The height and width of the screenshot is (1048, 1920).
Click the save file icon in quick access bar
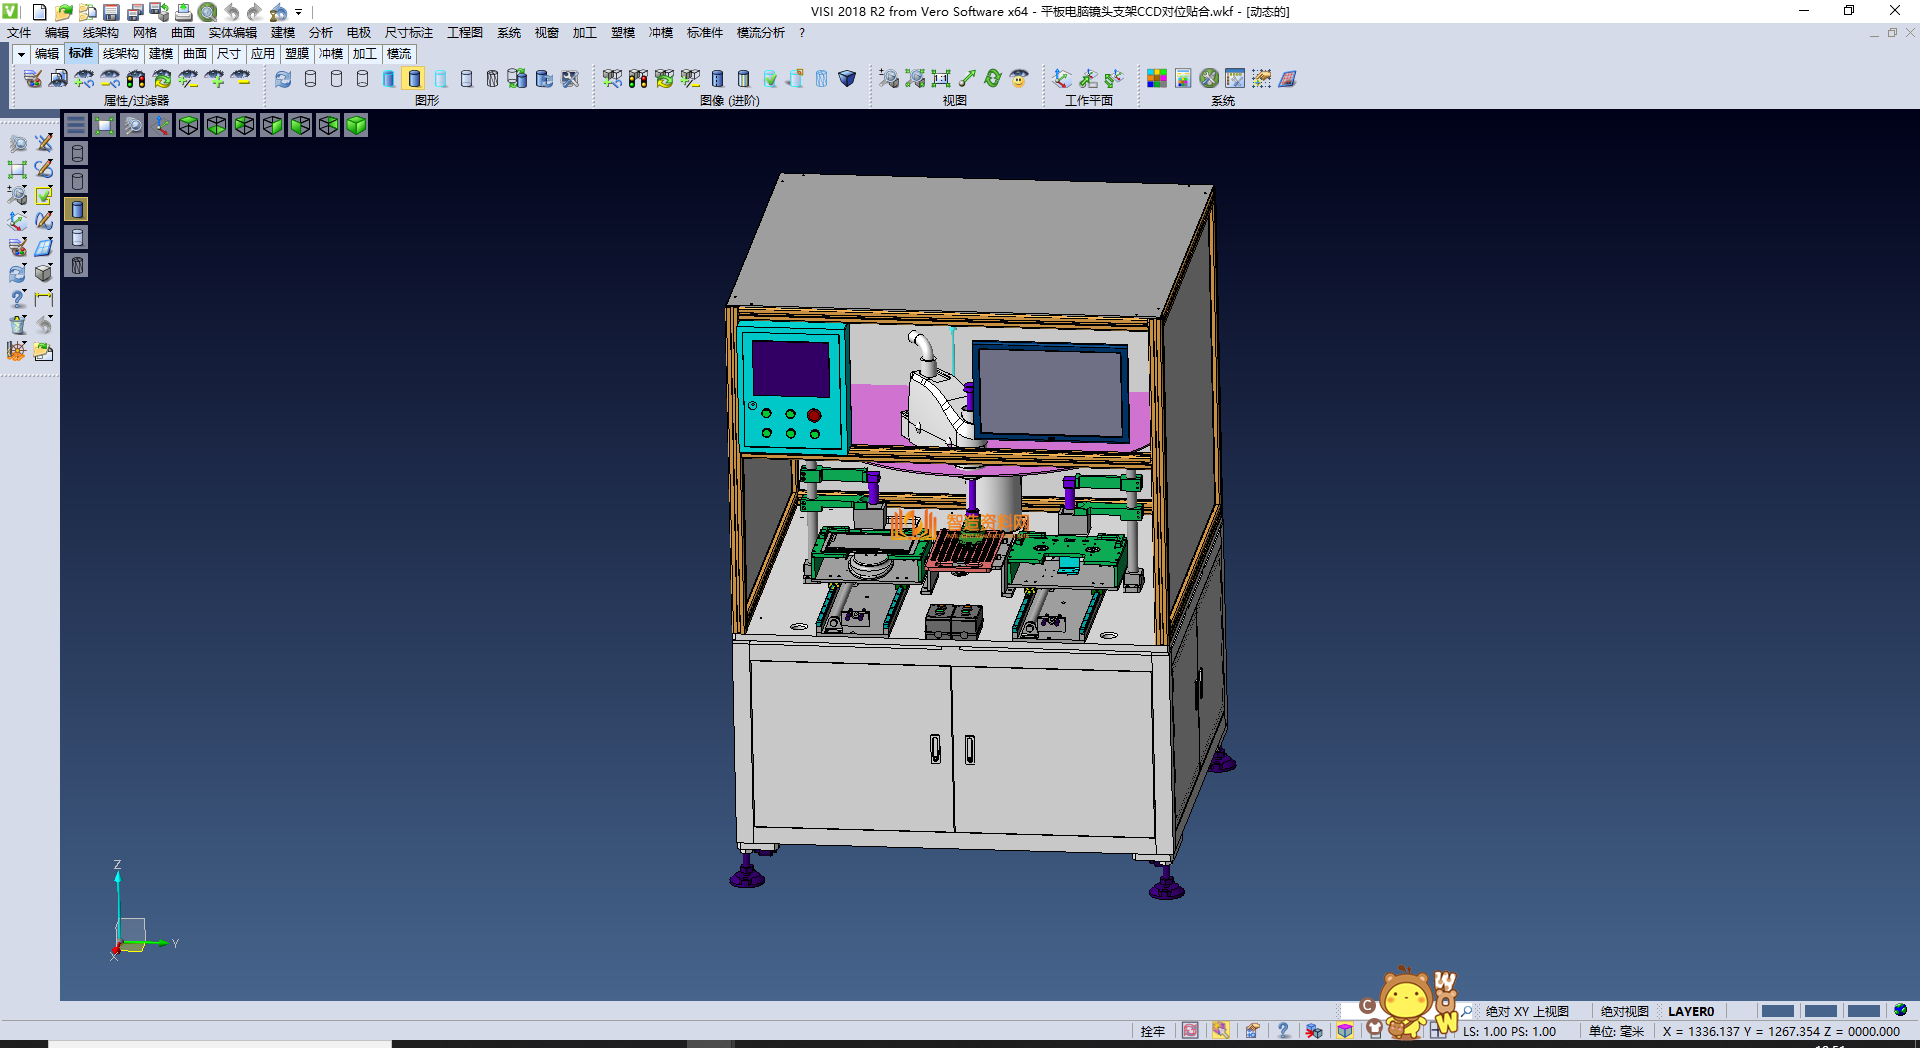click(x=111, y=12)
